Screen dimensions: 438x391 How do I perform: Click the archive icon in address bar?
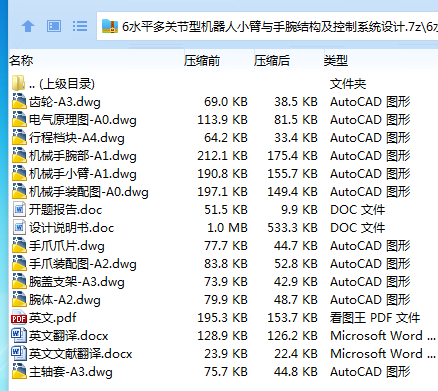110,26
